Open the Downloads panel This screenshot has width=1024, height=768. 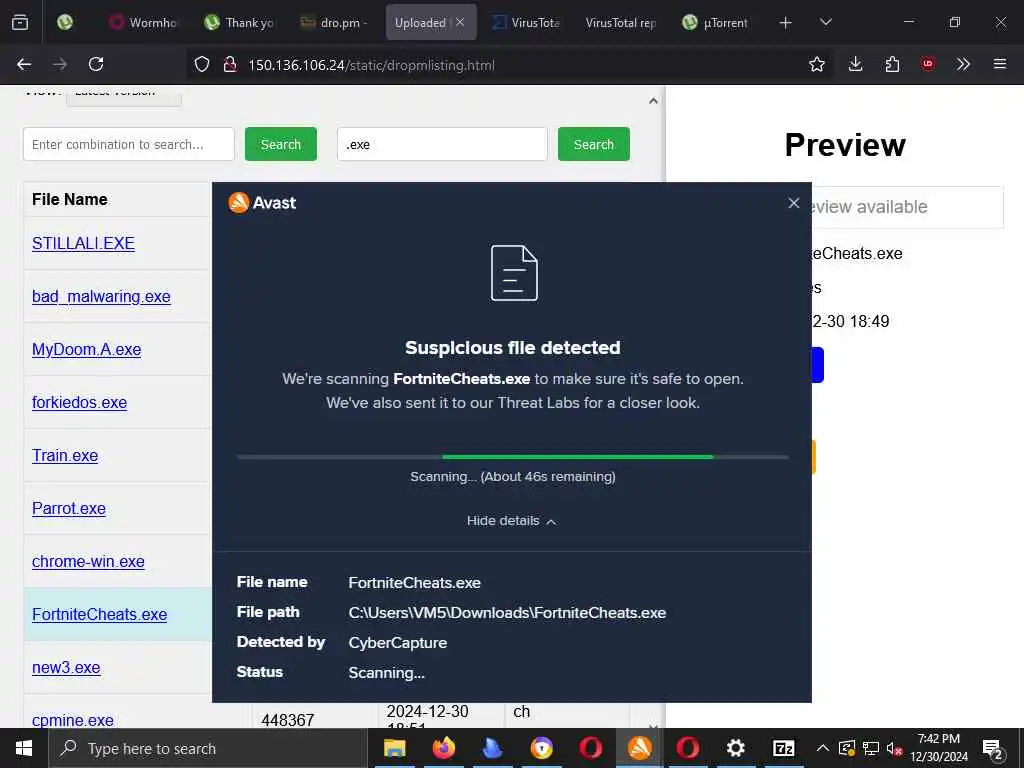tap(856, 64)
